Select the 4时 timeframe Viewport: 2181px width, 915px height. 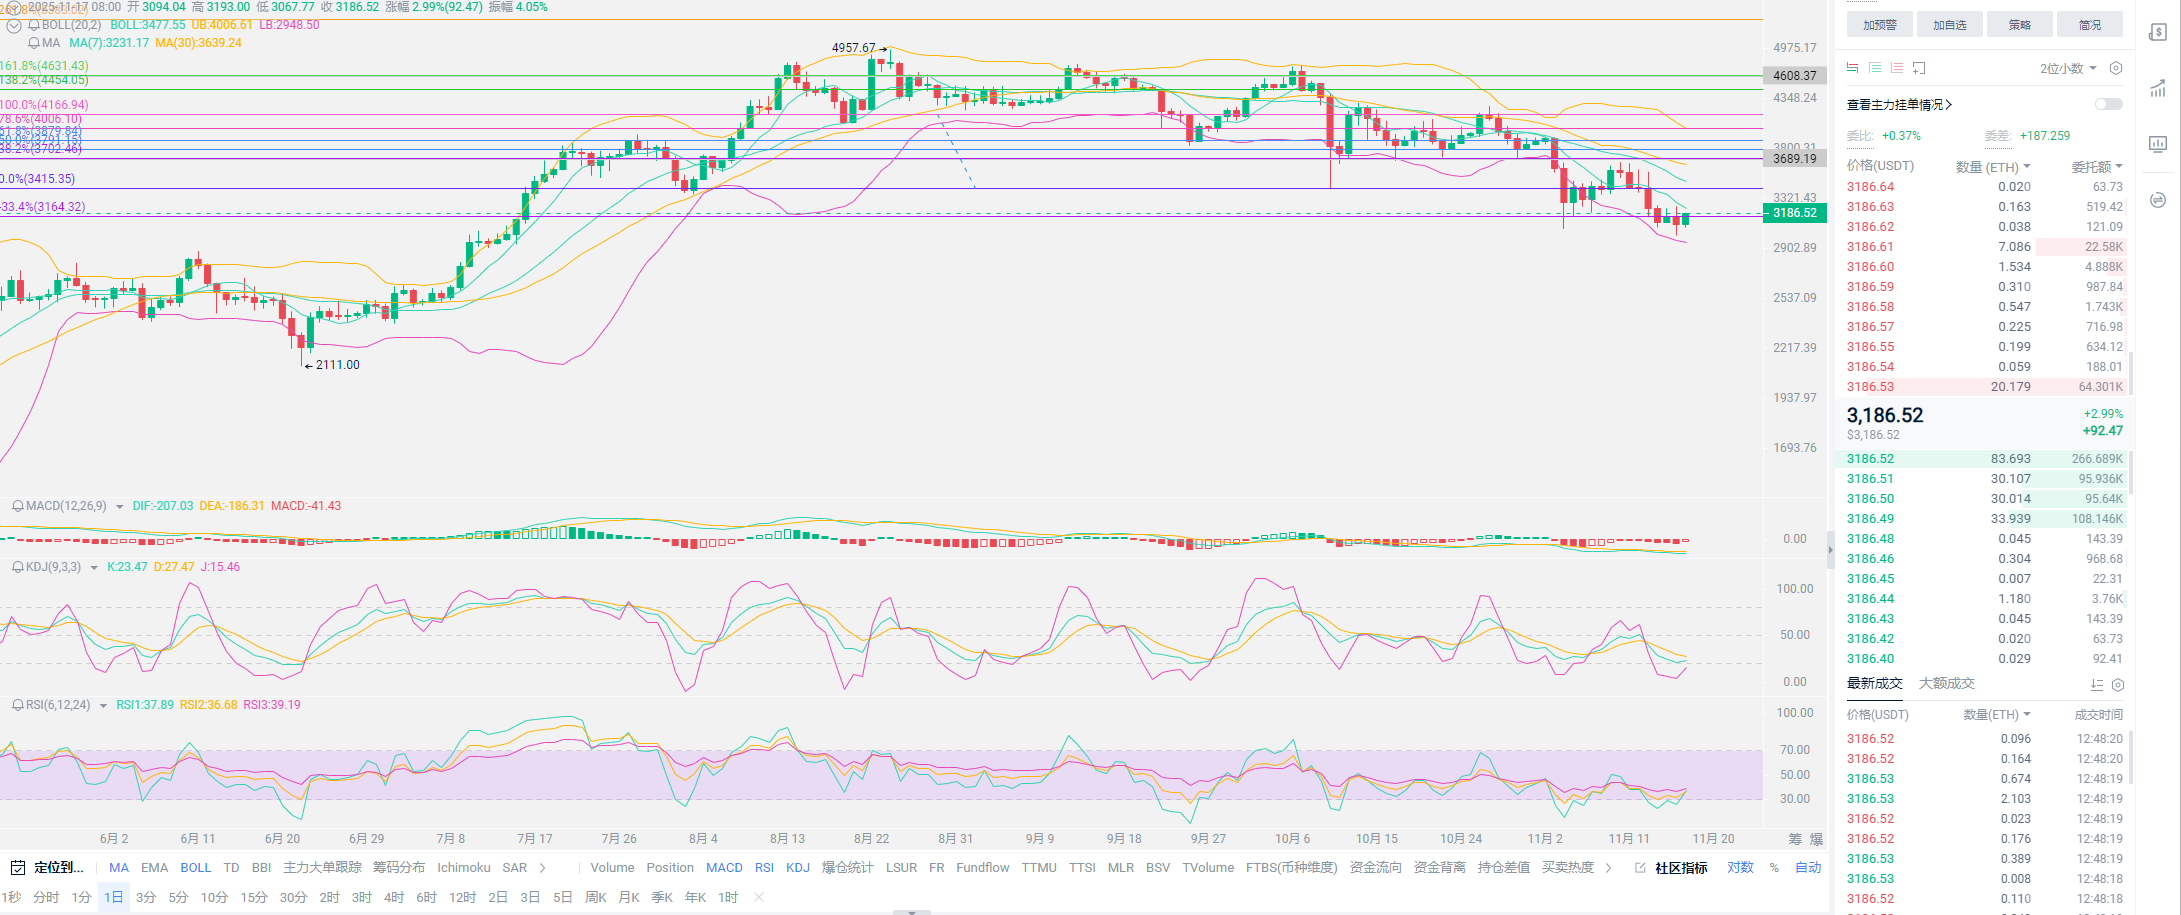(394, 897)
